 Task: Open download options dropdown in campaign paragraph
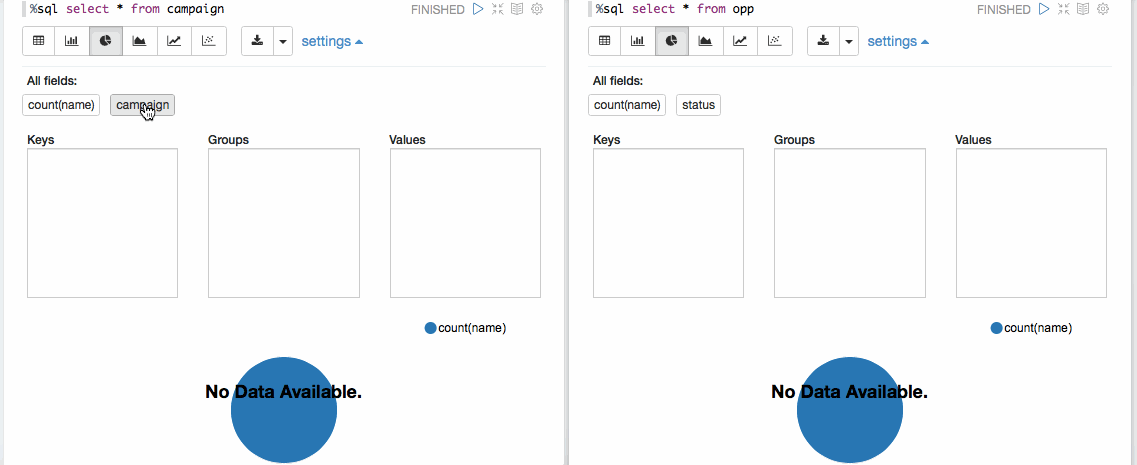coord(283,41)
